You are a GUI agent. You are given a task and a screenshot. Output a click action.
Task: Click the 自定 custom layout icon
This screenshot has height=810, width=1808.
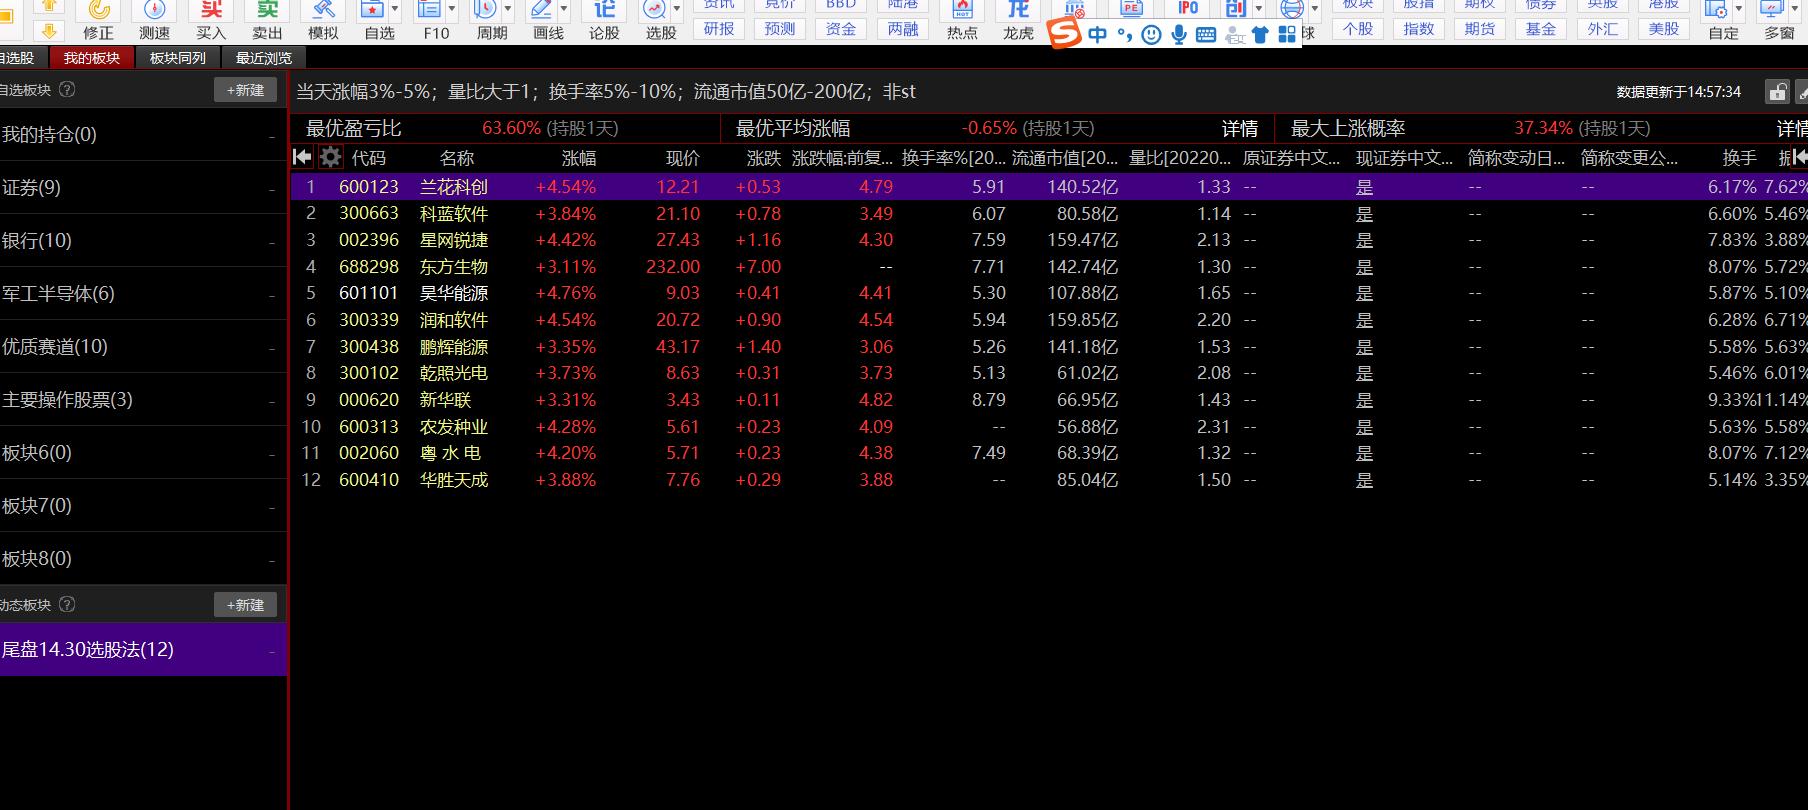click(x=1716, y=12)
